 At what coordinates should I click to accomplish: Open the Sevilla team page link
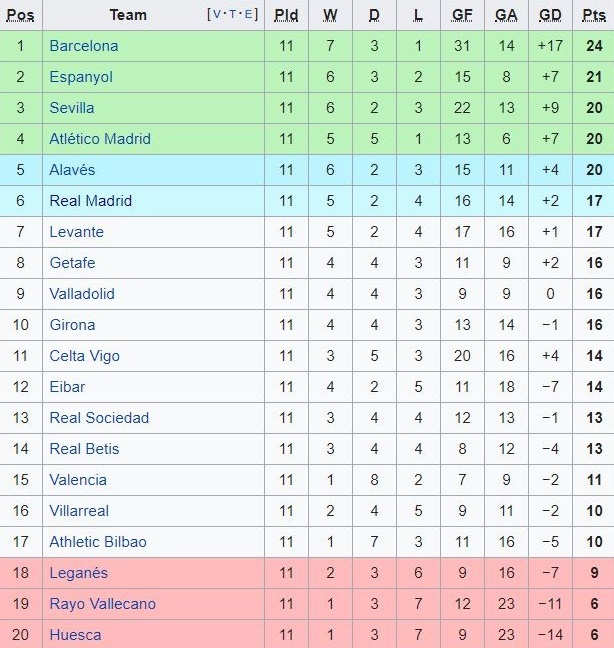pyautogui.click(x=72, y=108)
